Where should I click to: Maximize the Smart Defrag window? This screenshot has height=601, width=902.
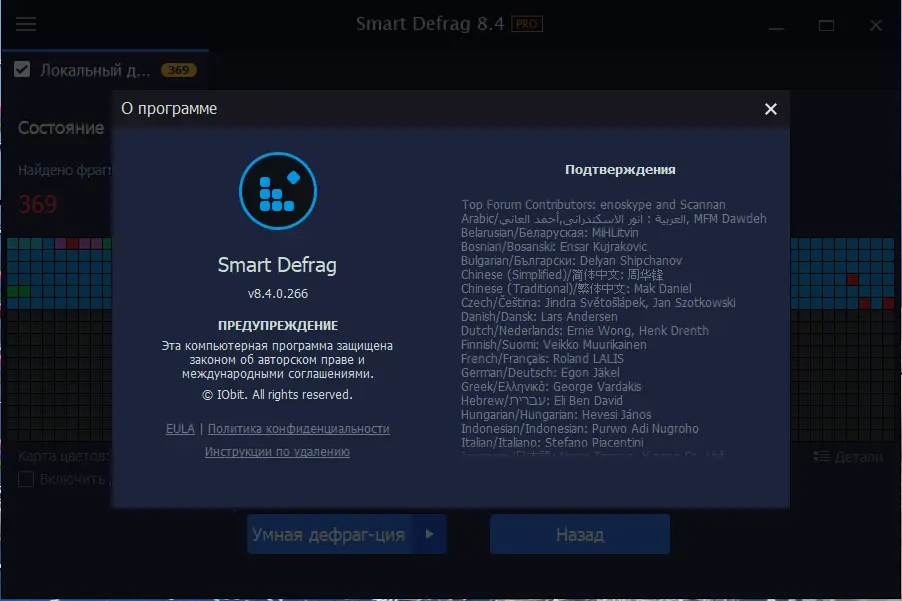pyautogui.click(x=826, y=25)
